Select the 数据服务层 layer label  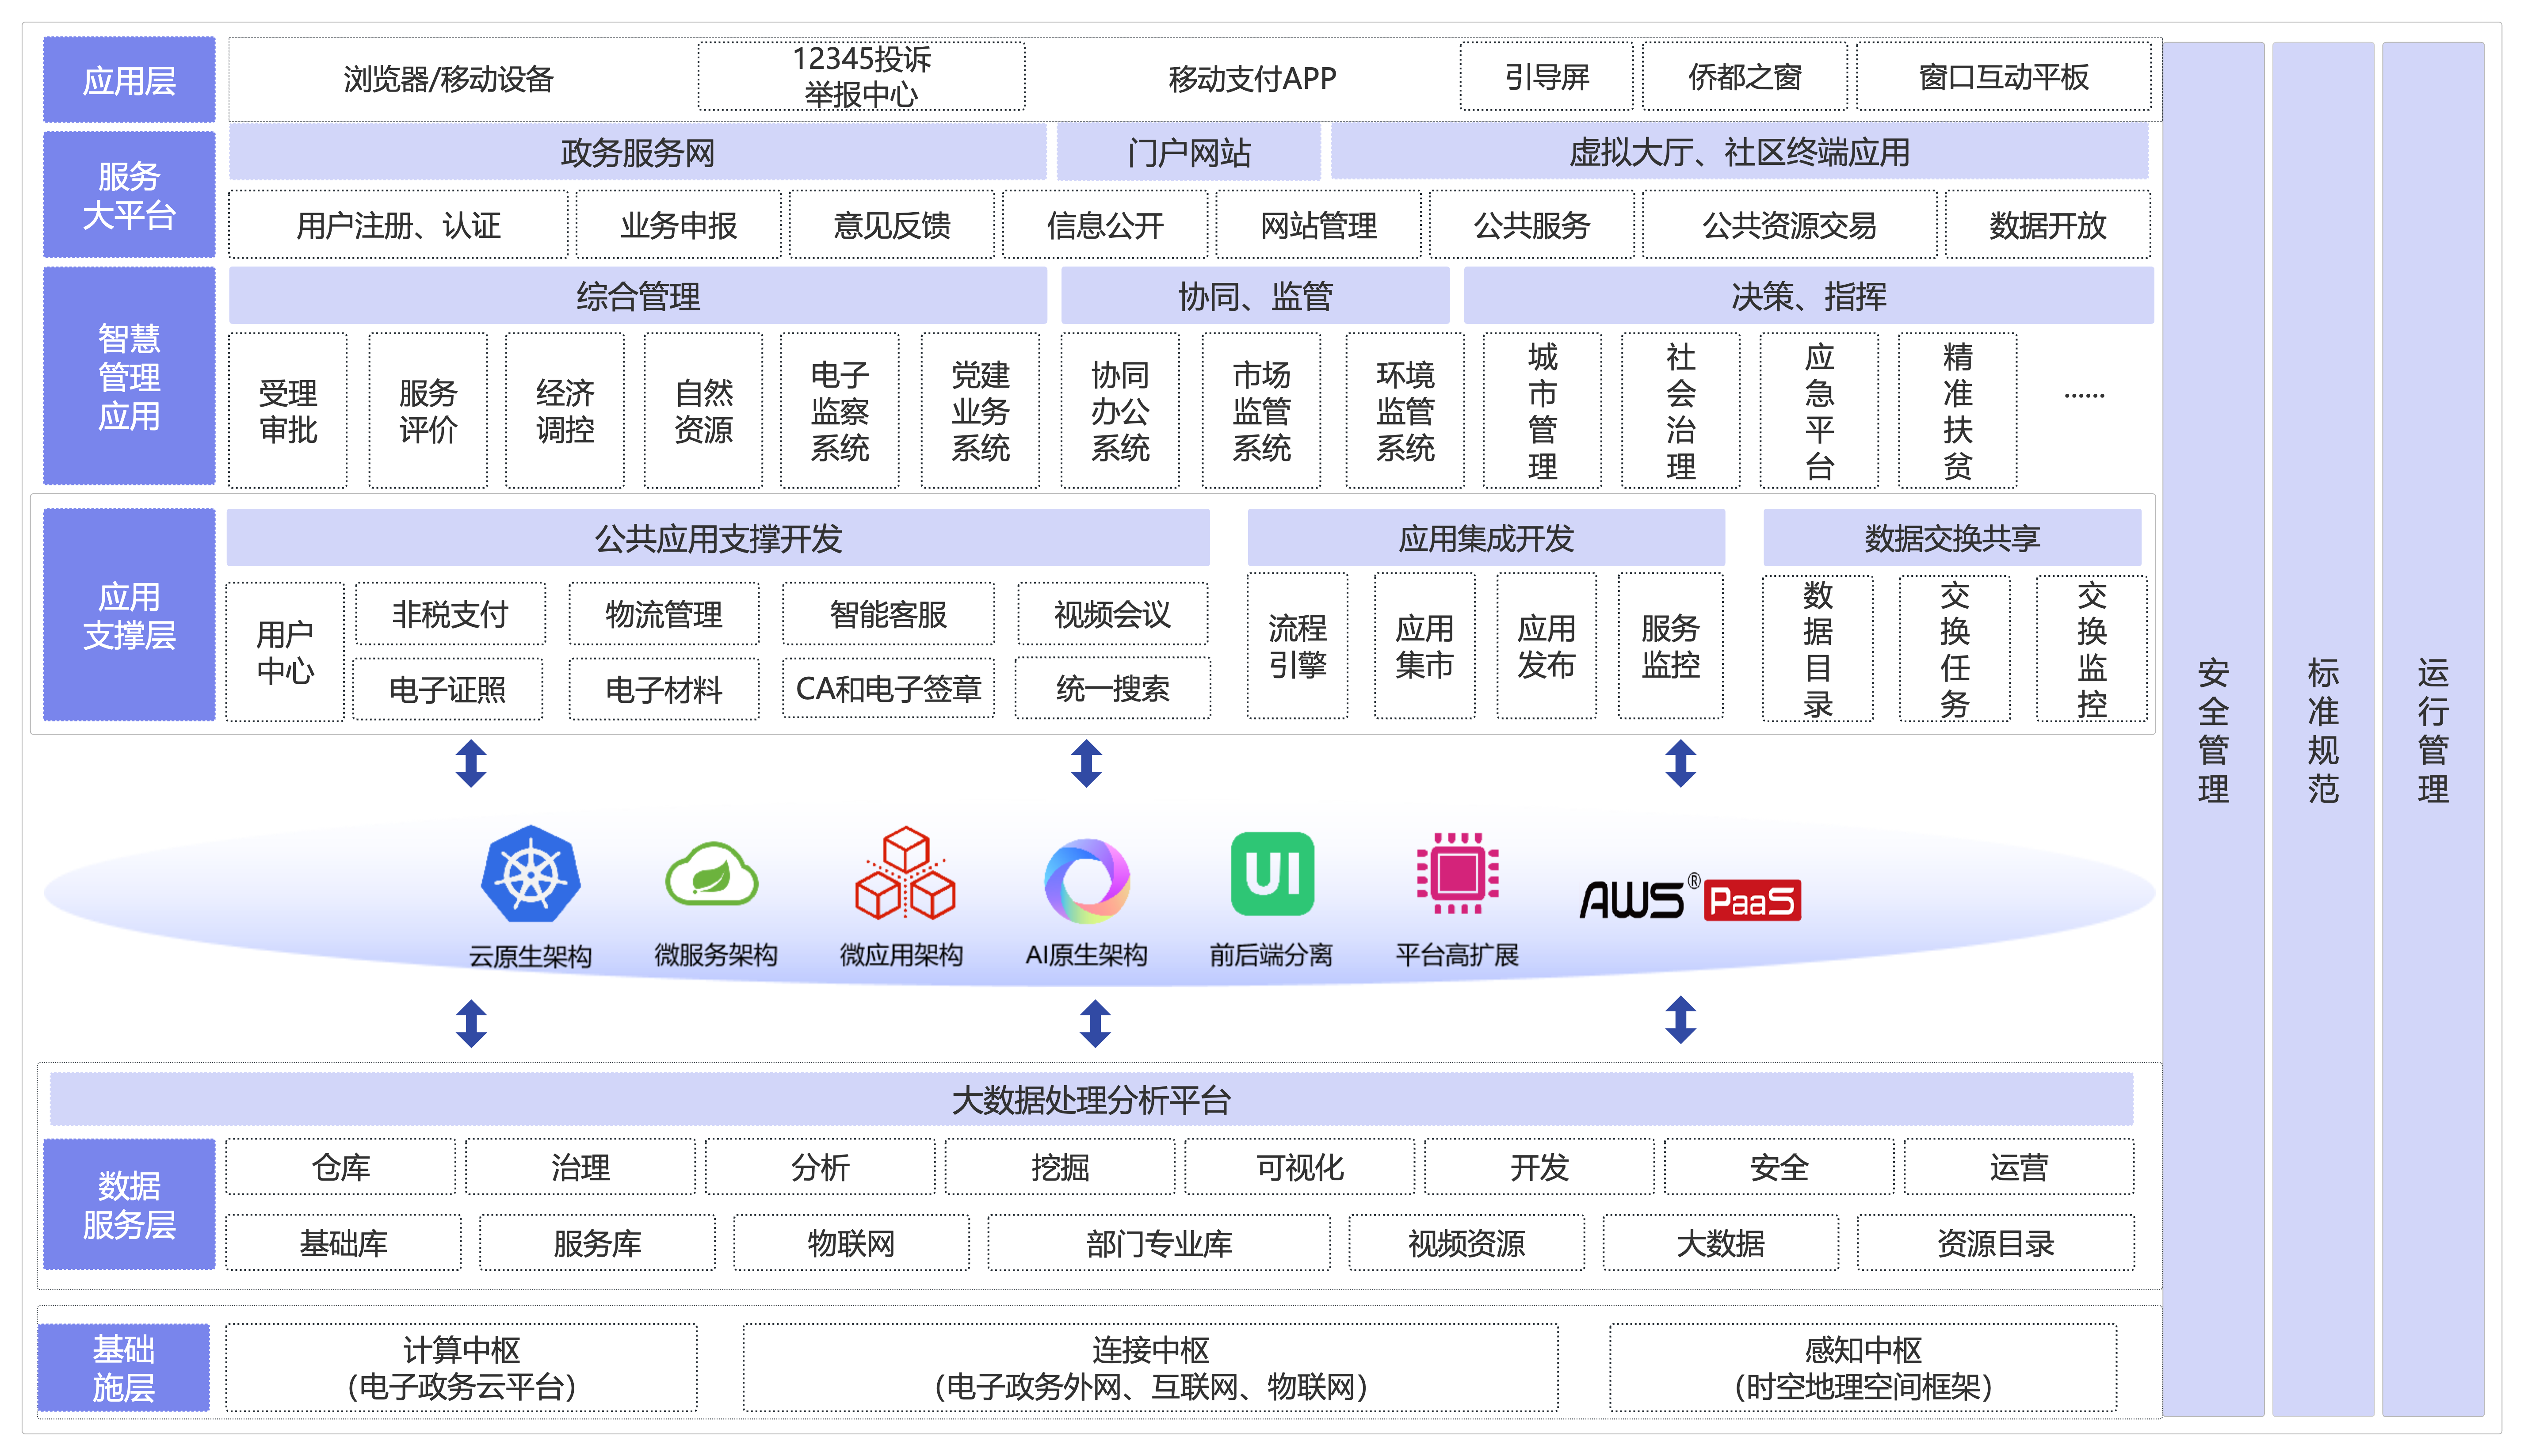[x=129, y=1204]
